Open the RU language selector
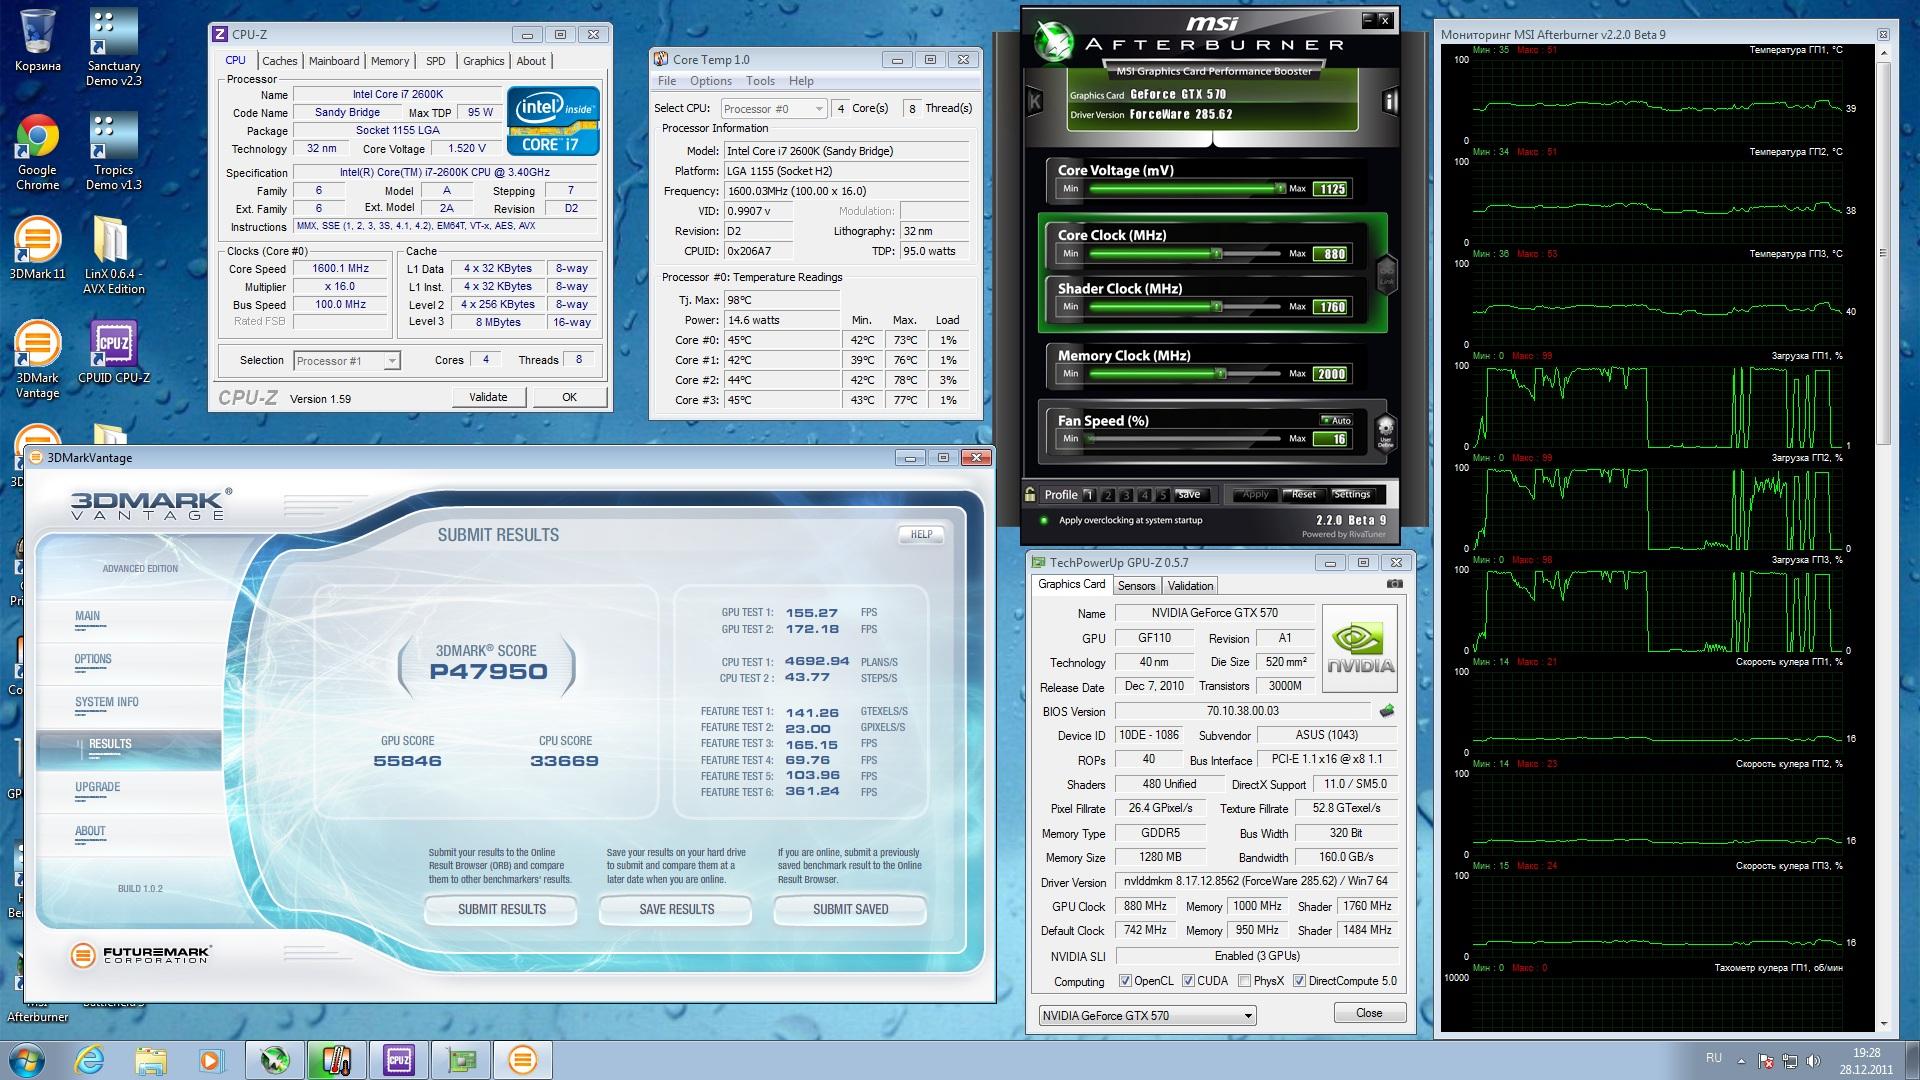Image resolution: width=1920 pixels, height=1080 pixels. 1714,1057
